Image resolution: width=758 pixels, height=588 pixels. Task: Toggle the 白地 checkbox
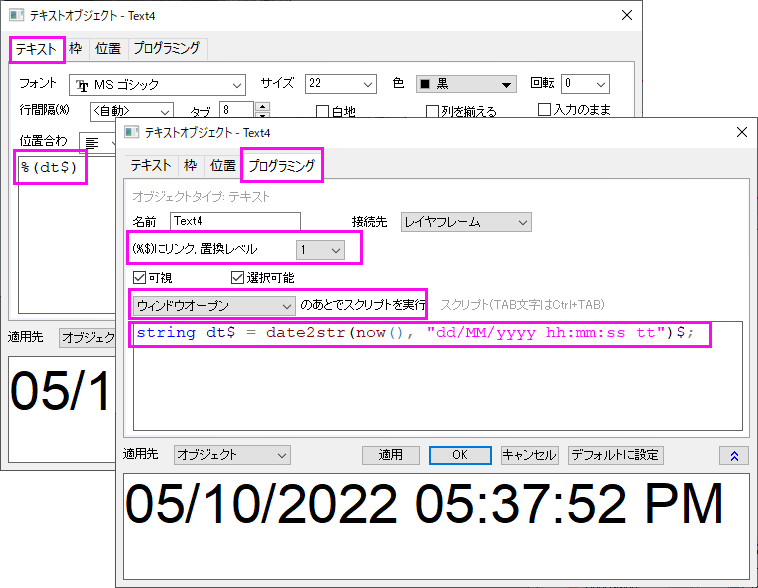click(322, 112)
